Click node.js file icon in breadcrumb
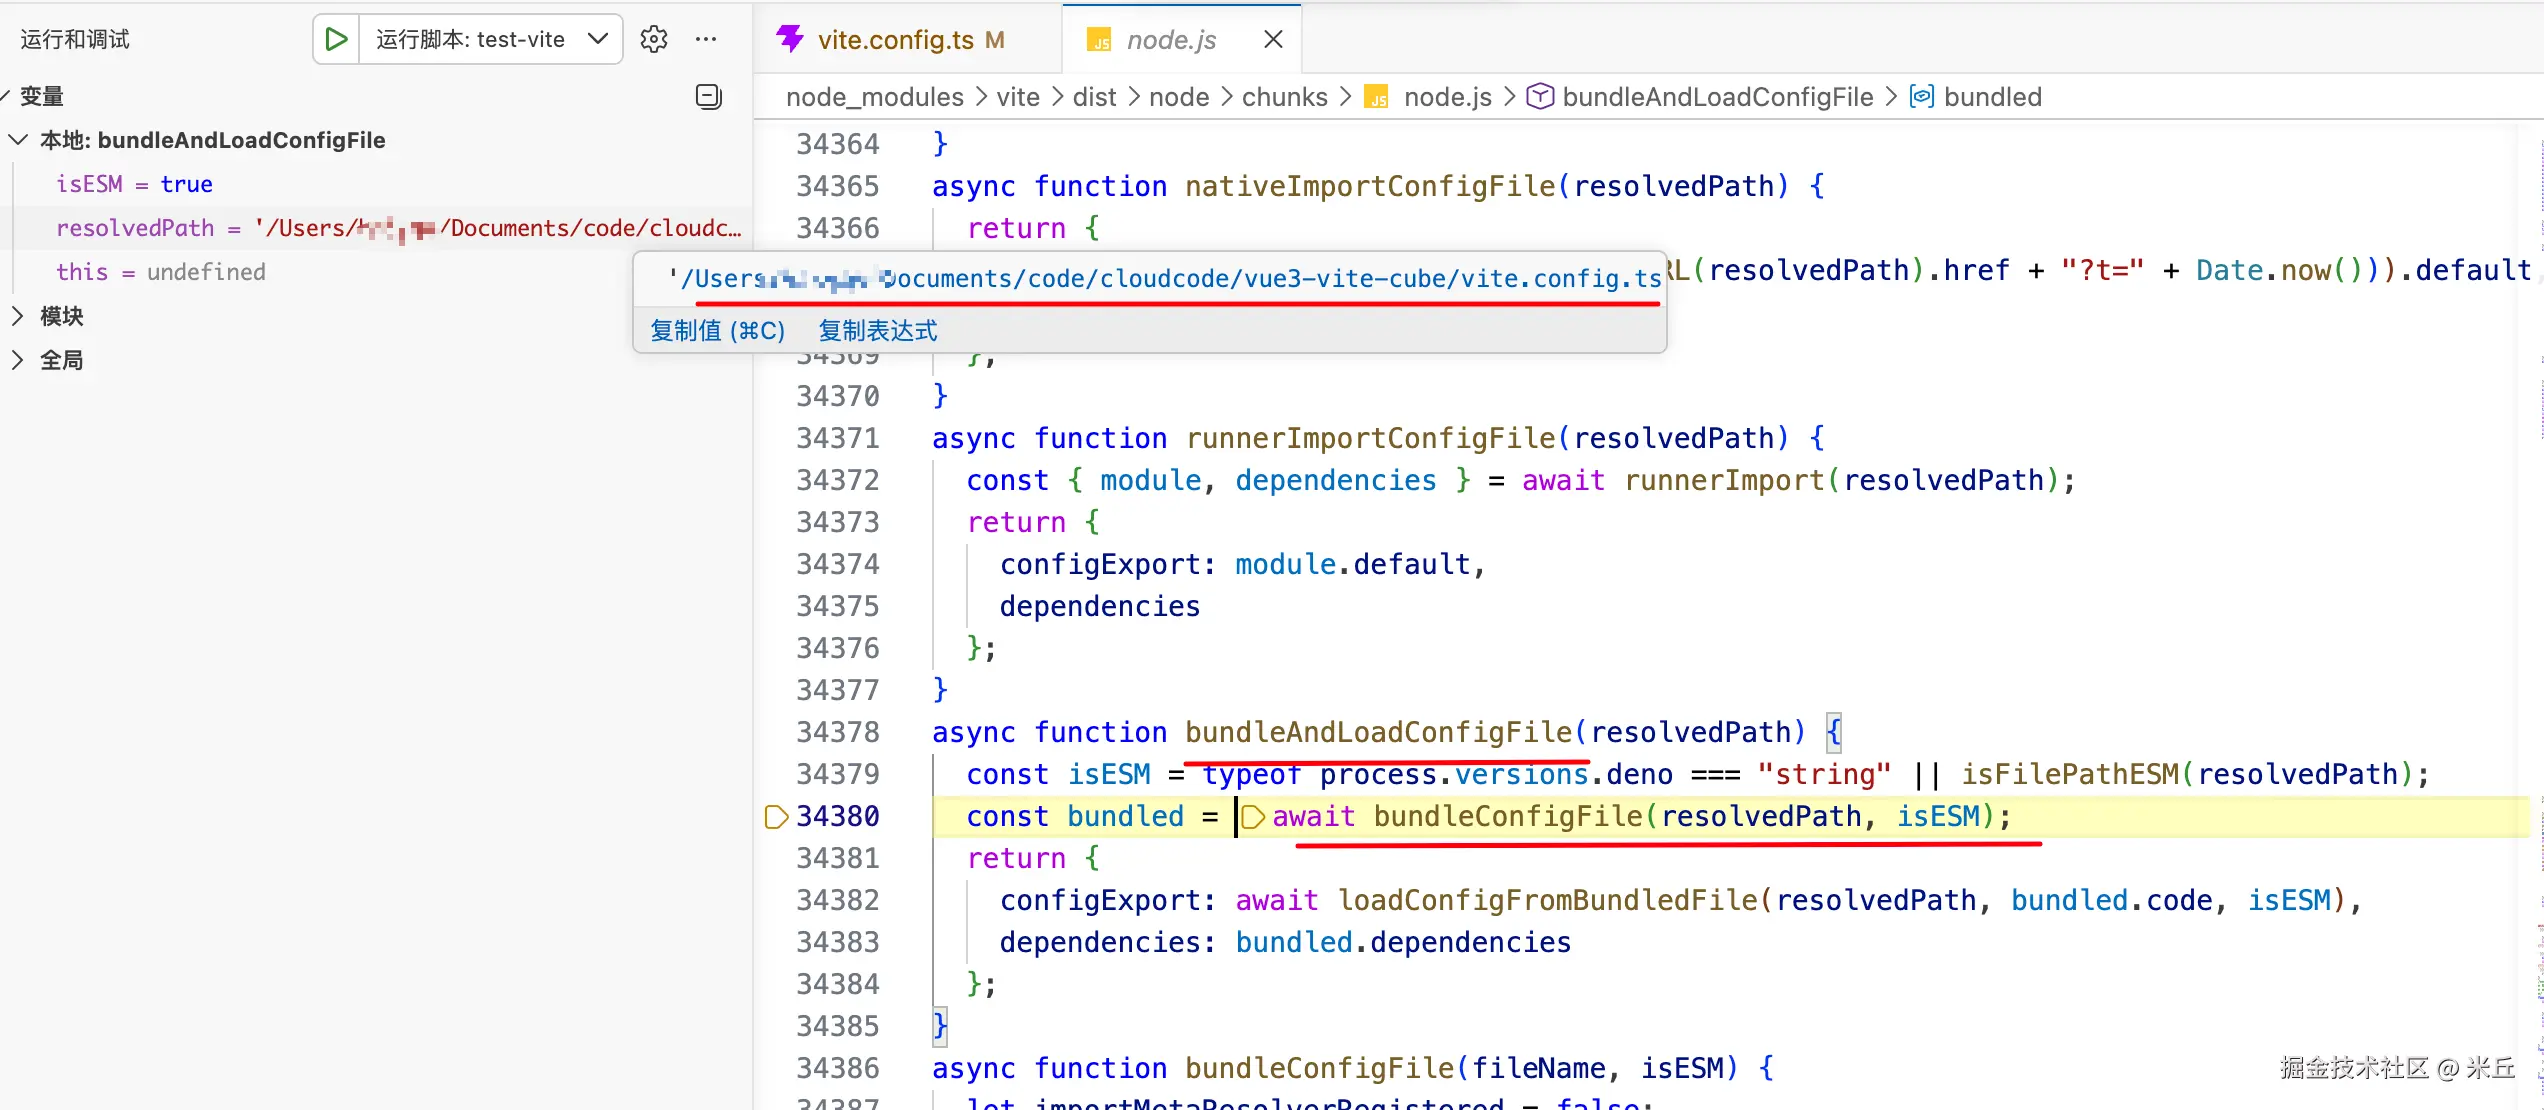2544x1110 pixels. pyautogui.click(x=1378, y=98)
